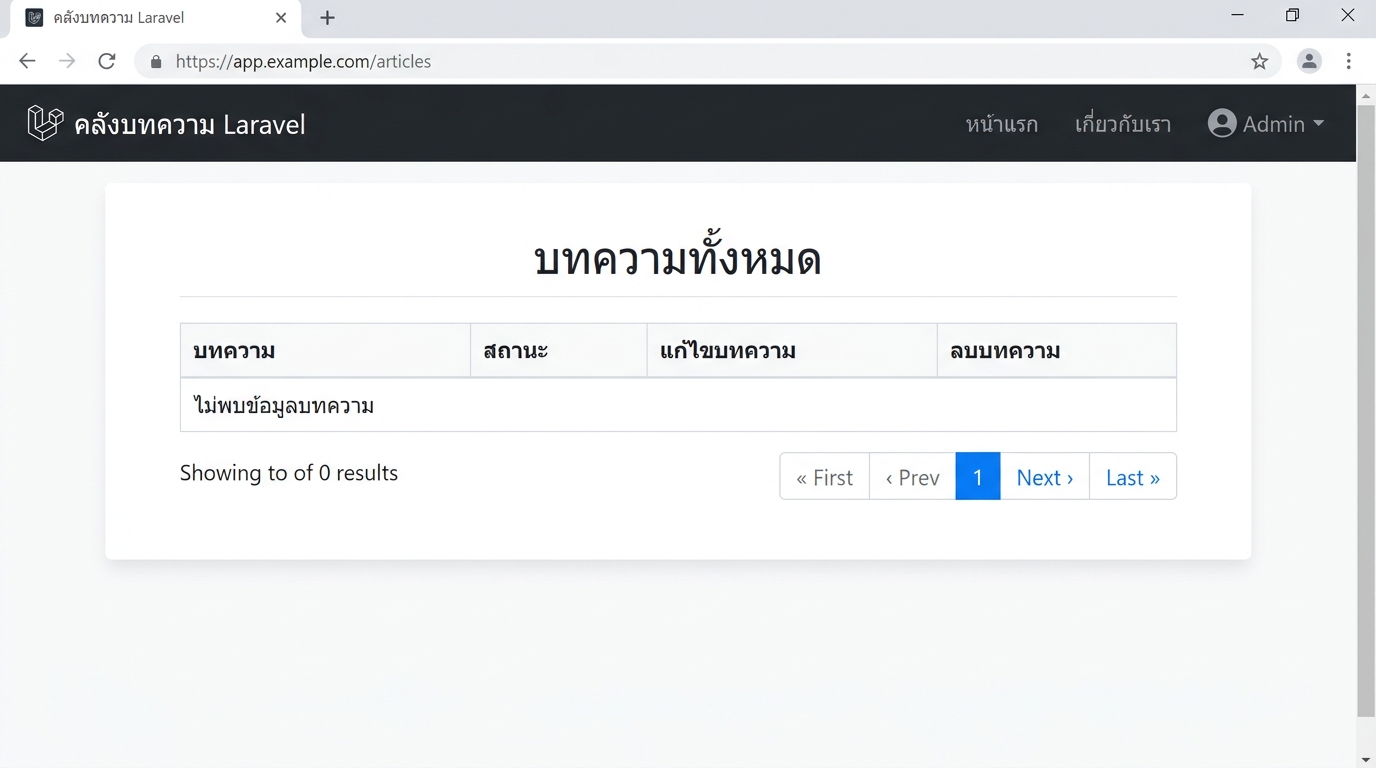The height and width of the screenshot is (768, 1376).
Task: Open the เกี่ยวกับเรา navigation link
Action: (1123, 124)
